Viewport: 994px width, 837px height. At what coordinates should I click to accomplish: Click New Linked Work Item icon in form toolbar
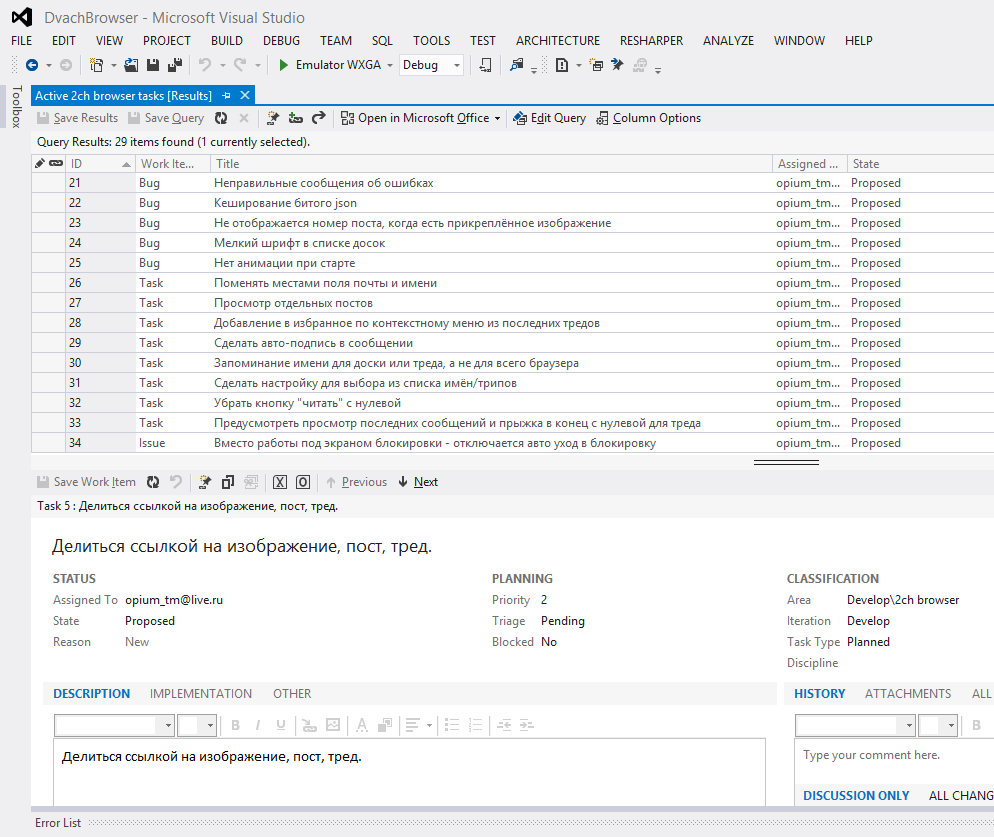[205, 482]
